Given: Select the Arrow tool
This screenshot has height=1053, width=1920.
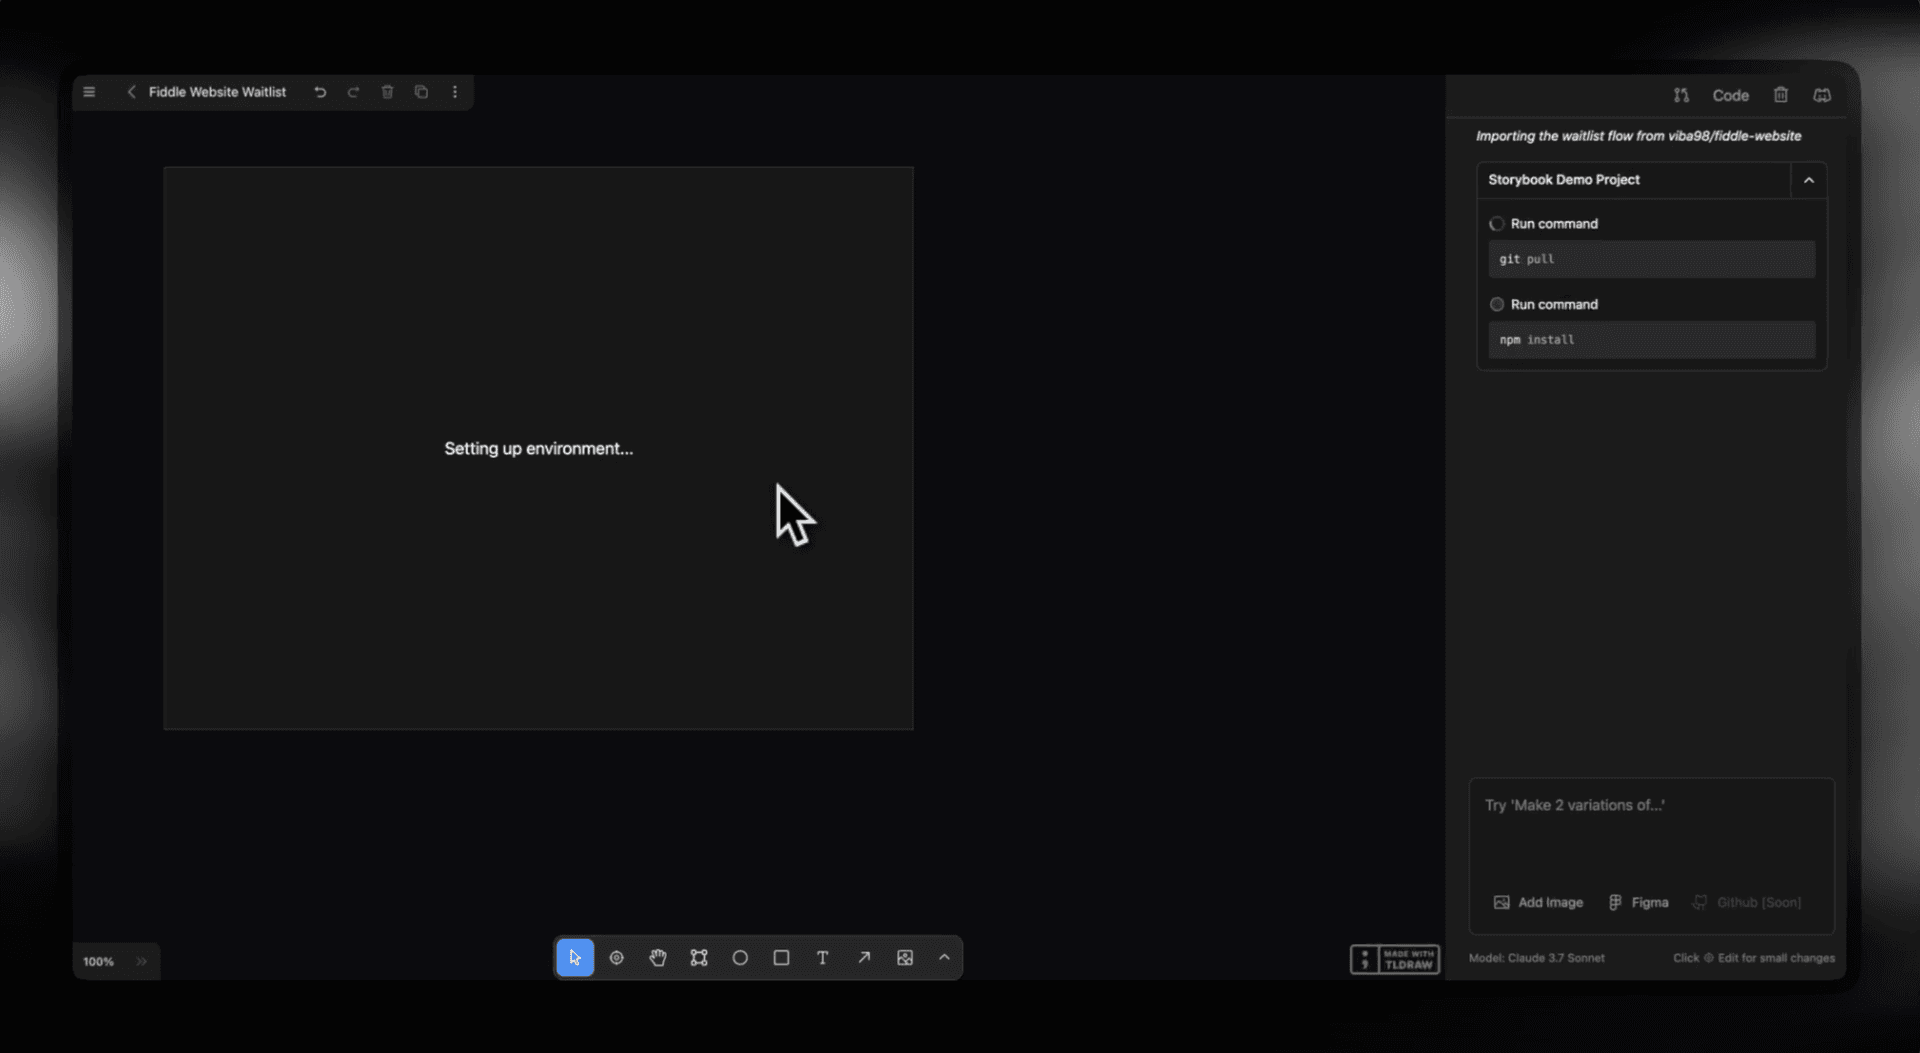Looking at the screenshot, I should point(864,957).
